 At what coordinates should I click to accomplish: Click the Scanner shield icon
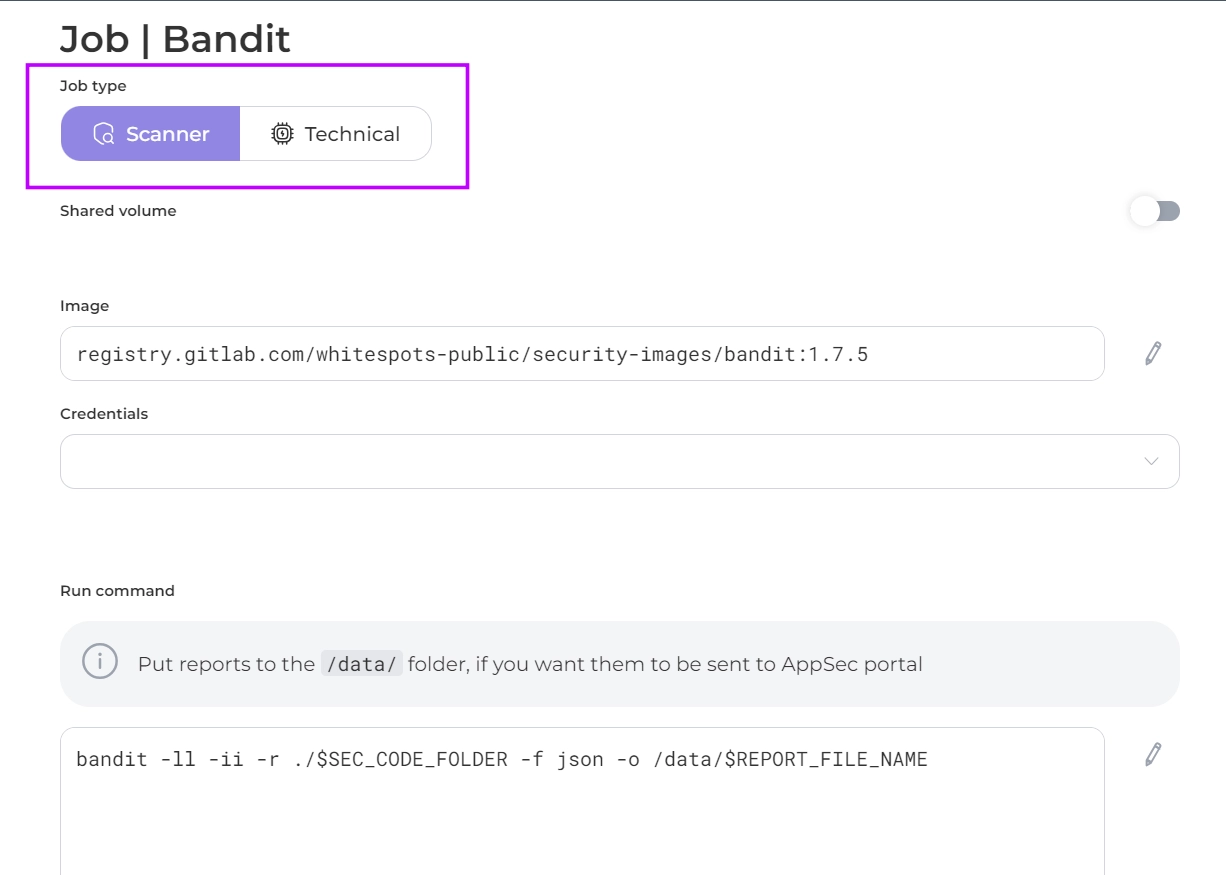pyautogui.click(x=103, y=134)
